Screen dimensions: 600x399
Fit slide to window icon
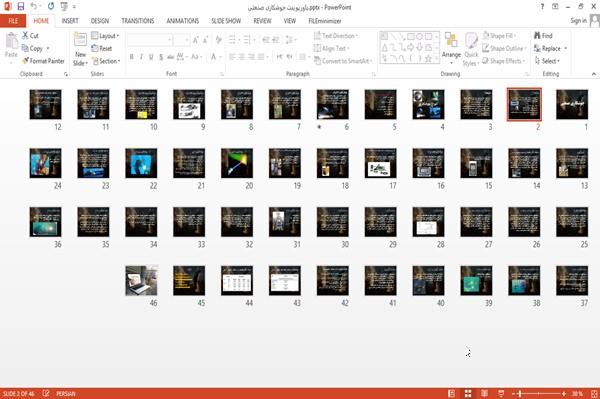point(594,393)
